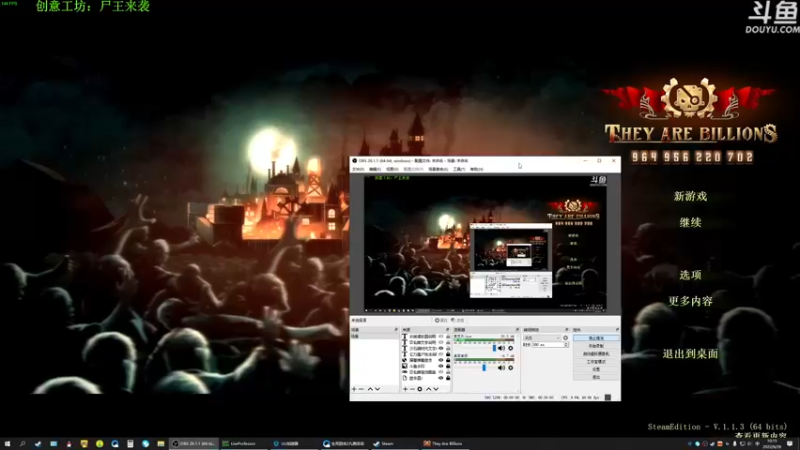Select 退出到桌面 in game menu

[x=690, y=354]
